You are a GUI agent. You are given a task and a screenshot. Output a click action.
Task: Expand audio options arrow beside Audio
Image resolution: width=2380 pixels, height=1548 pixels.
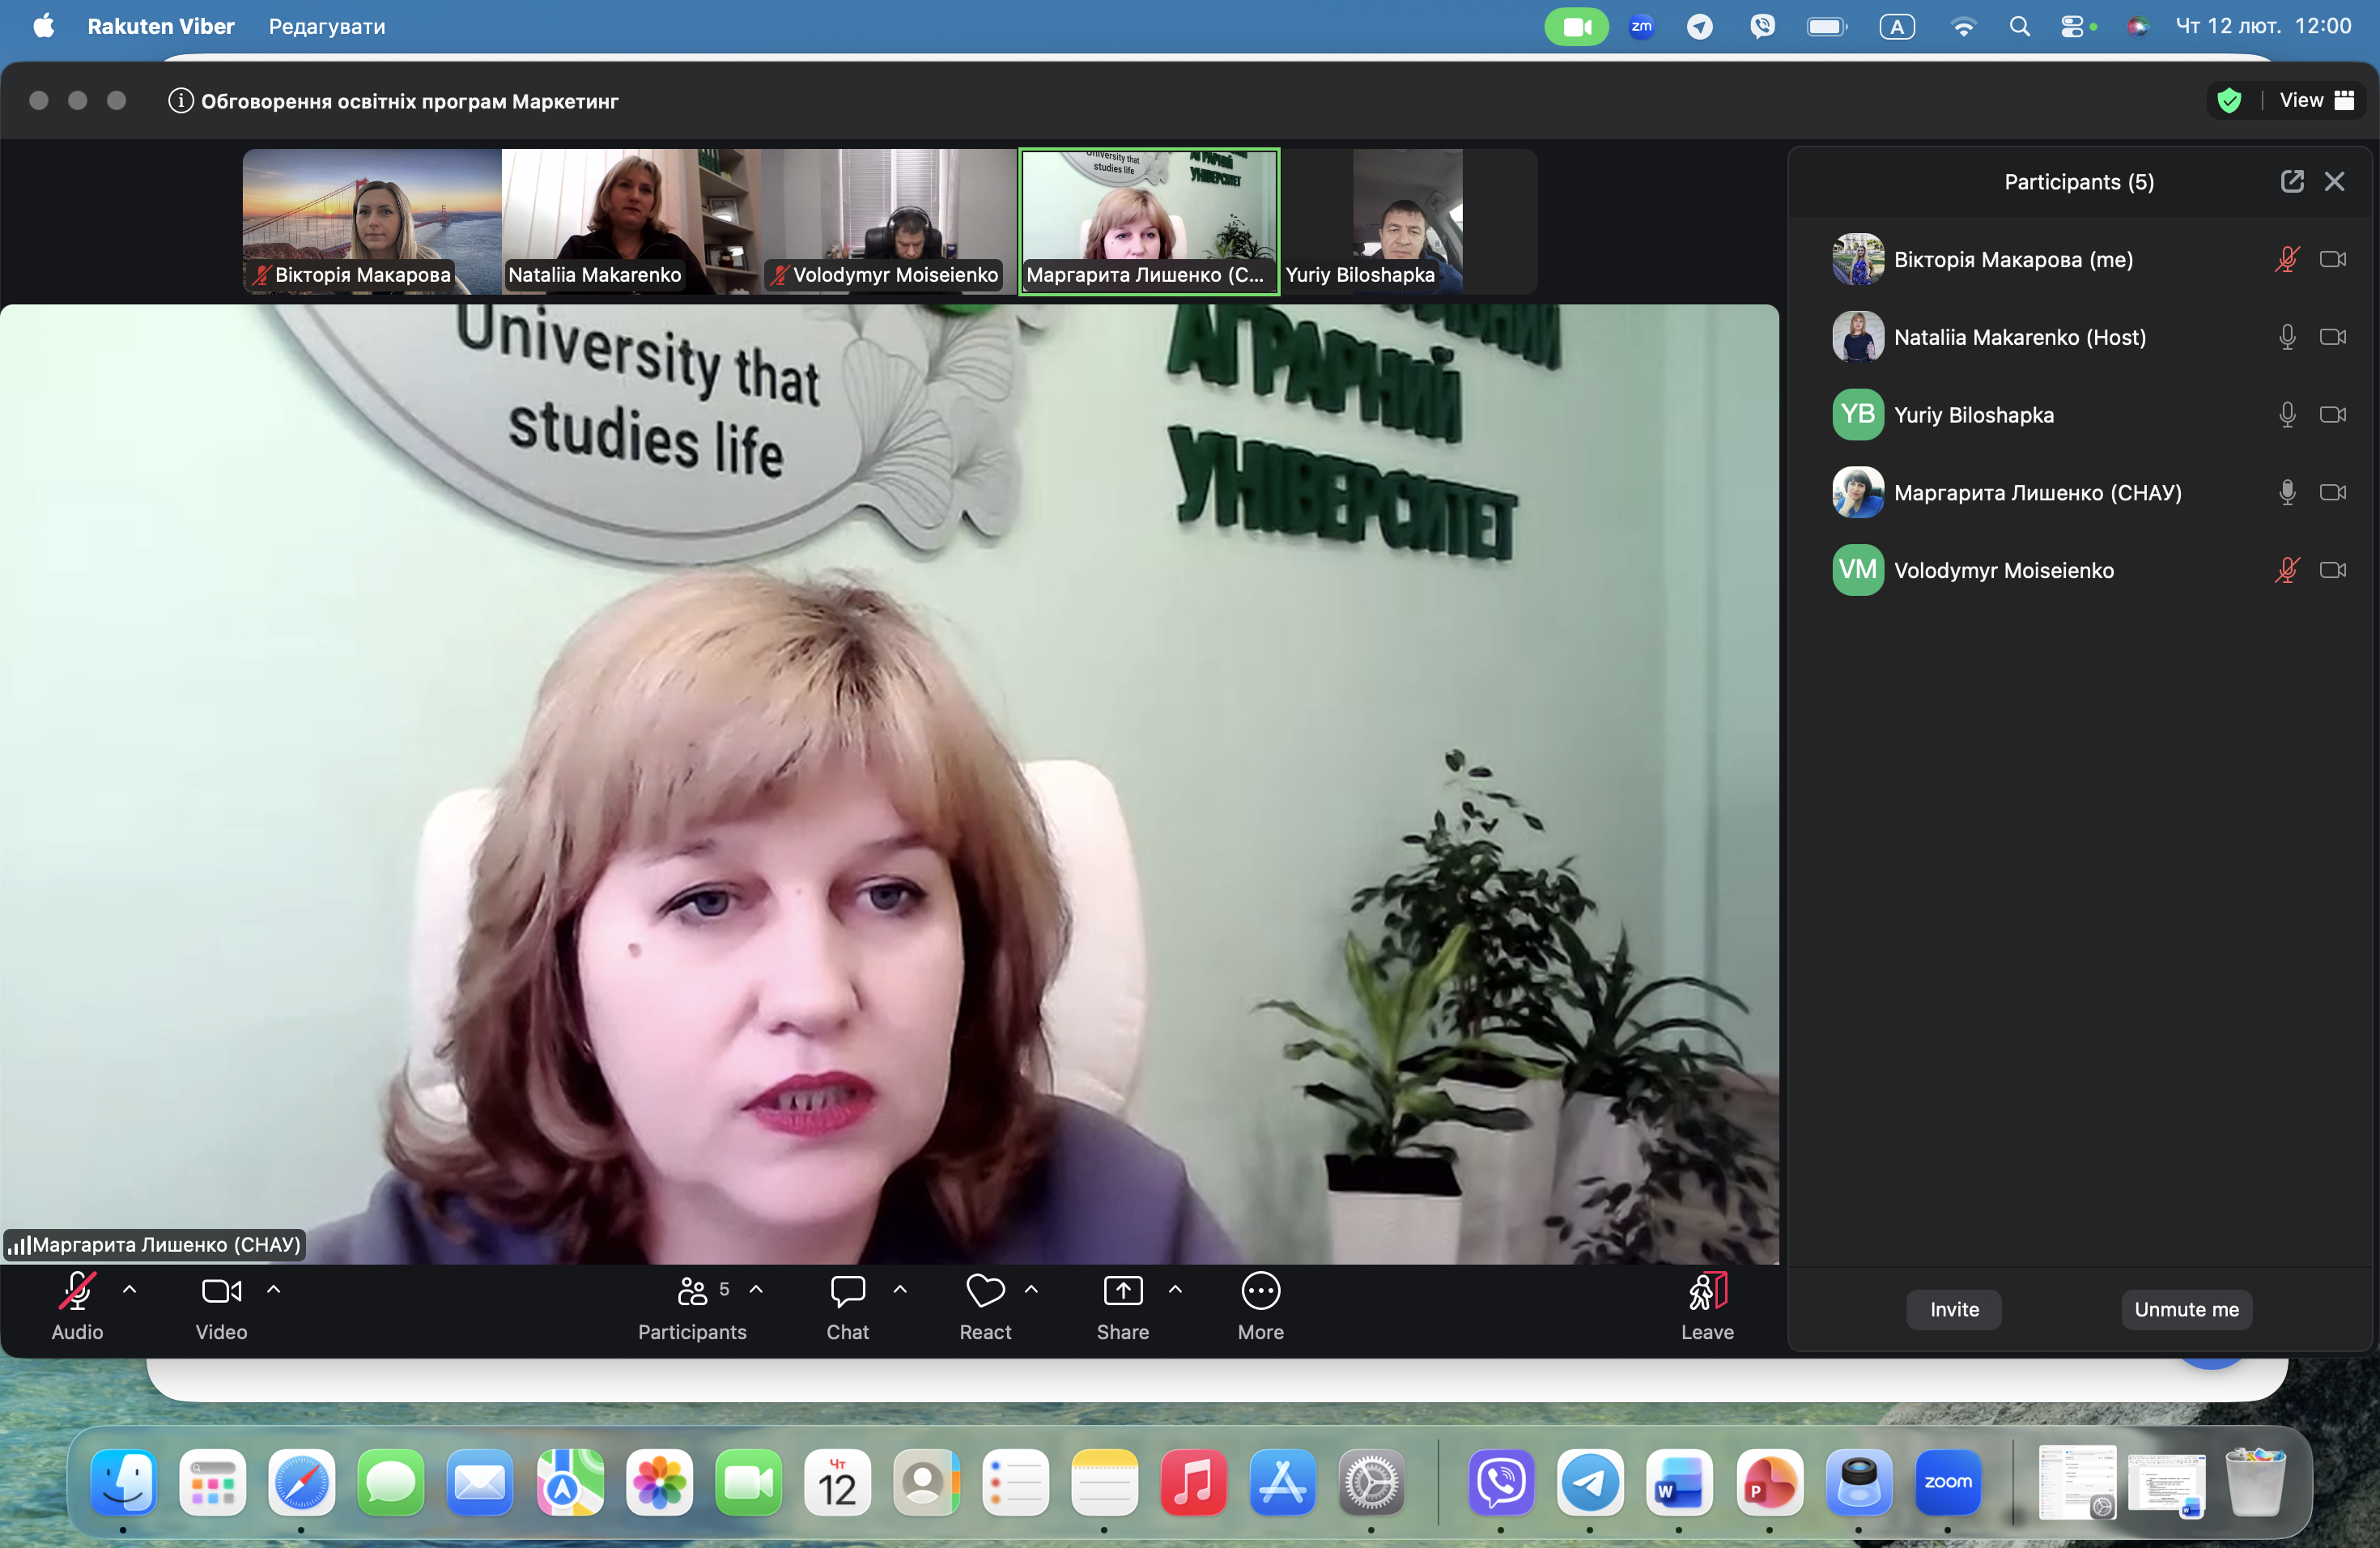pyautogui.click(x=129, y=1289)
